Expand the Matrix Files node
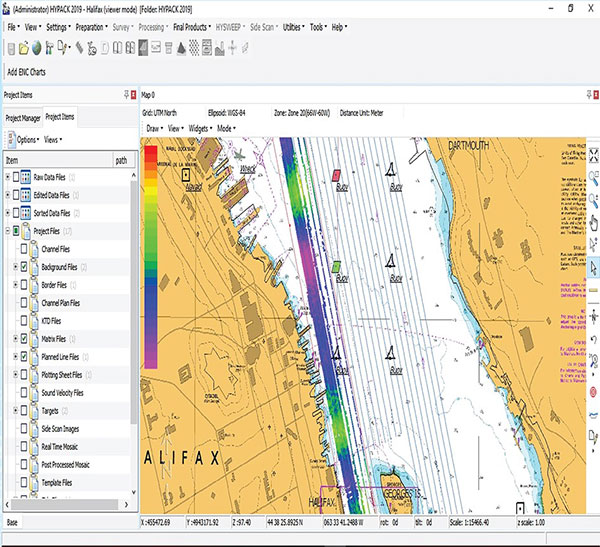The image size is (600, 547). point(15,339)
